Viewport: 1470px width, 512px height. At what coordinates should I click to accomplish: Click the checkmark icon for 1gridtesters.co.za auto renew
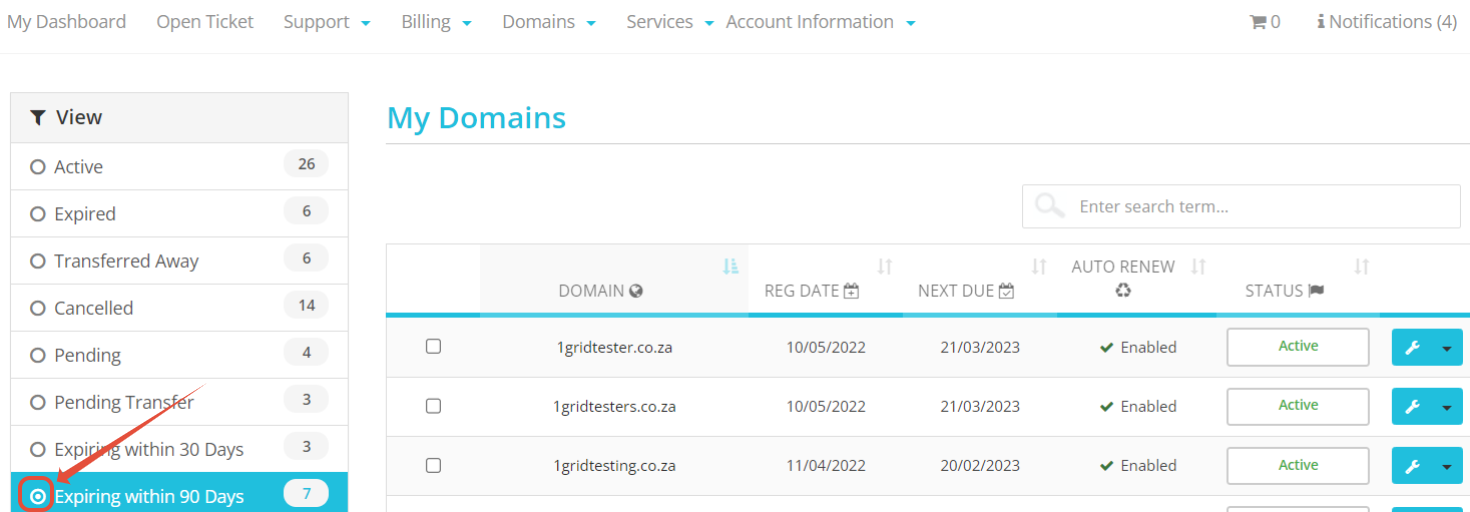(x=1106, y=406)
